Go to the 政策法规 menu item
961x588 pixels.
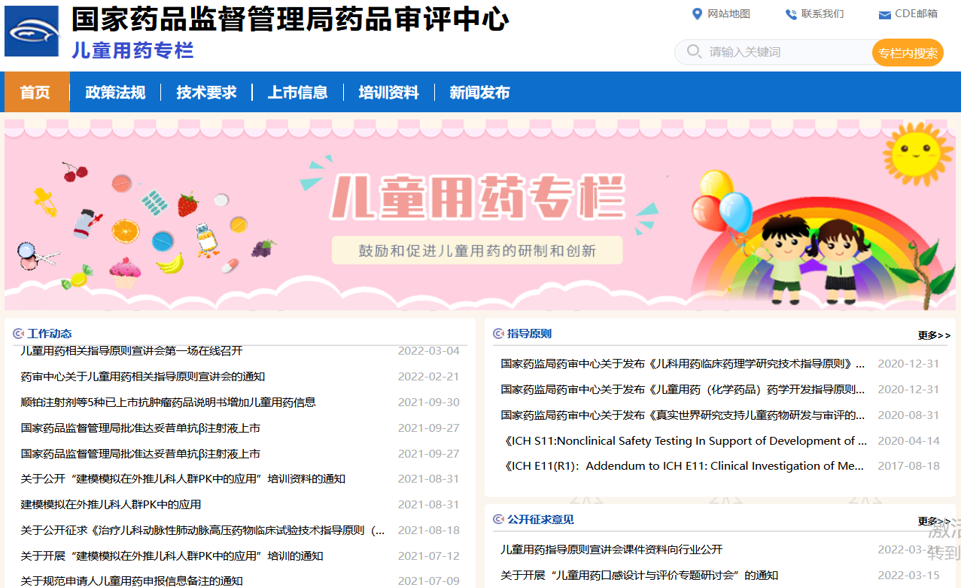[x=115, y=92]
